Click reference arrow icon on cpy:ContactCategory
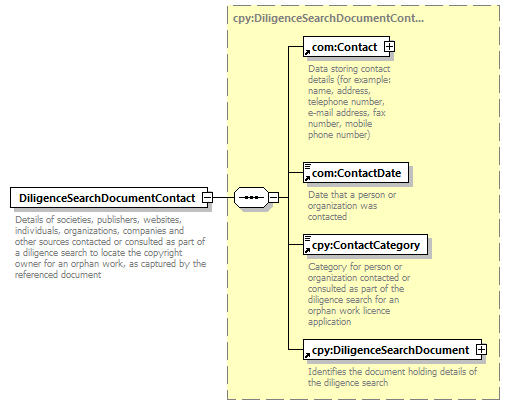Screen dimensions: 510x405 click(x=307, y=251)
